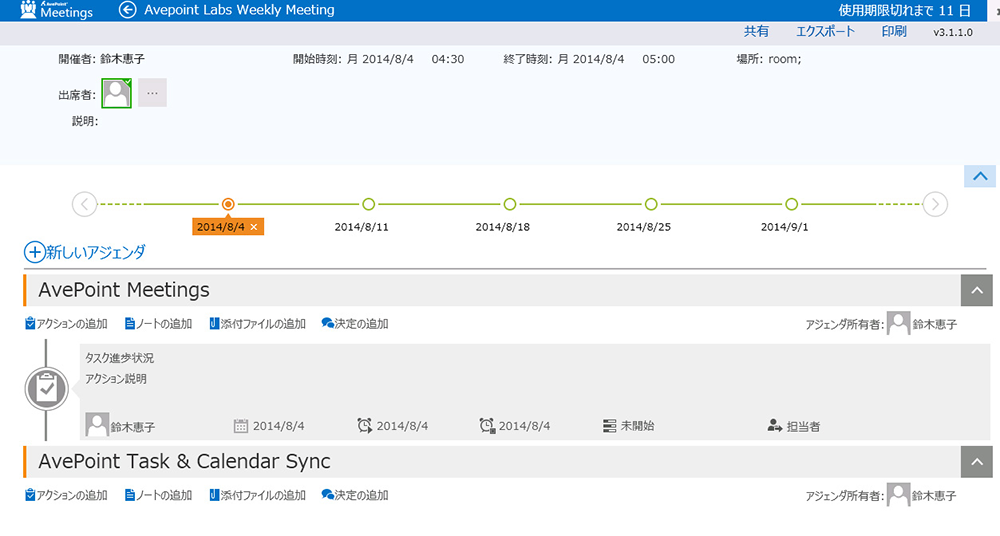Select the 2014/8/25 timeline marker
The height and width of the screenshot is (536, 1000).
[651, 204]
